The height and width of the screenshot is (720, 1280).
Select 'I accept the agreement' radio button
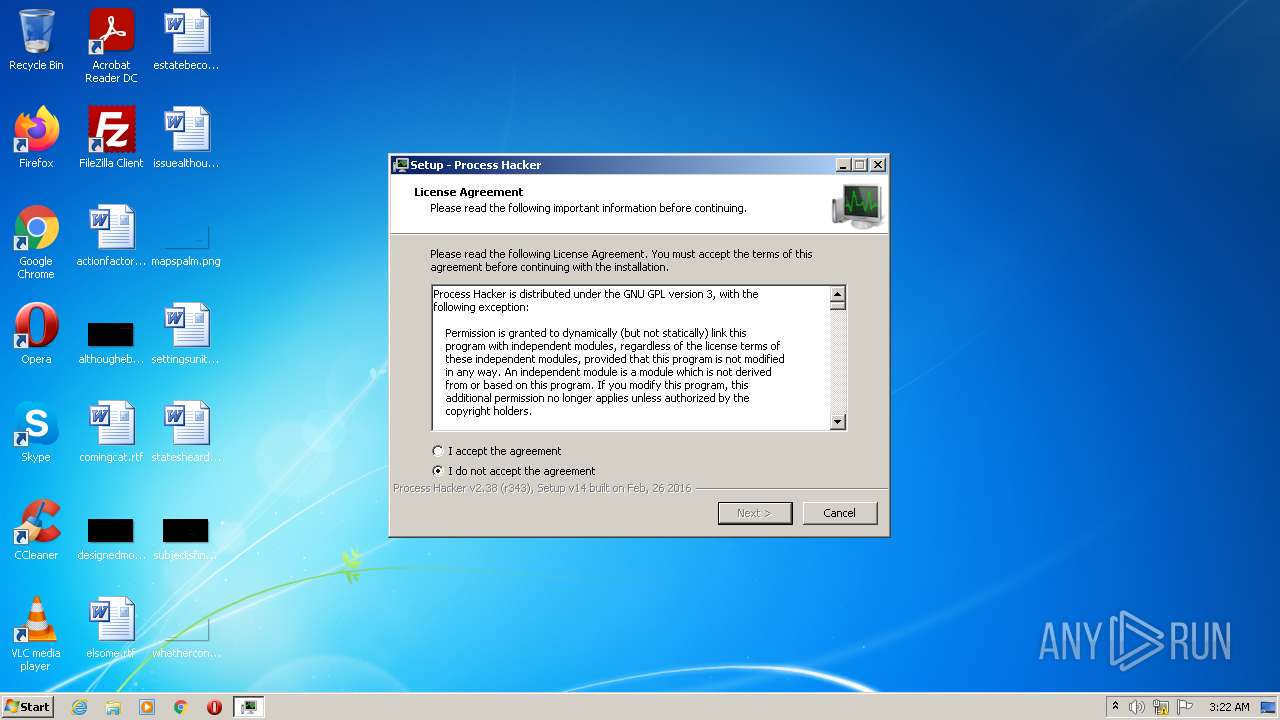(437, 451)
